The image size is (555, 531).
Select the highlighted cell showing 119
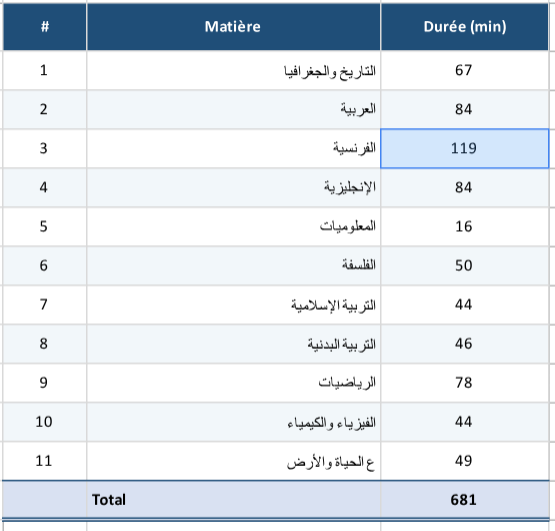465,148
